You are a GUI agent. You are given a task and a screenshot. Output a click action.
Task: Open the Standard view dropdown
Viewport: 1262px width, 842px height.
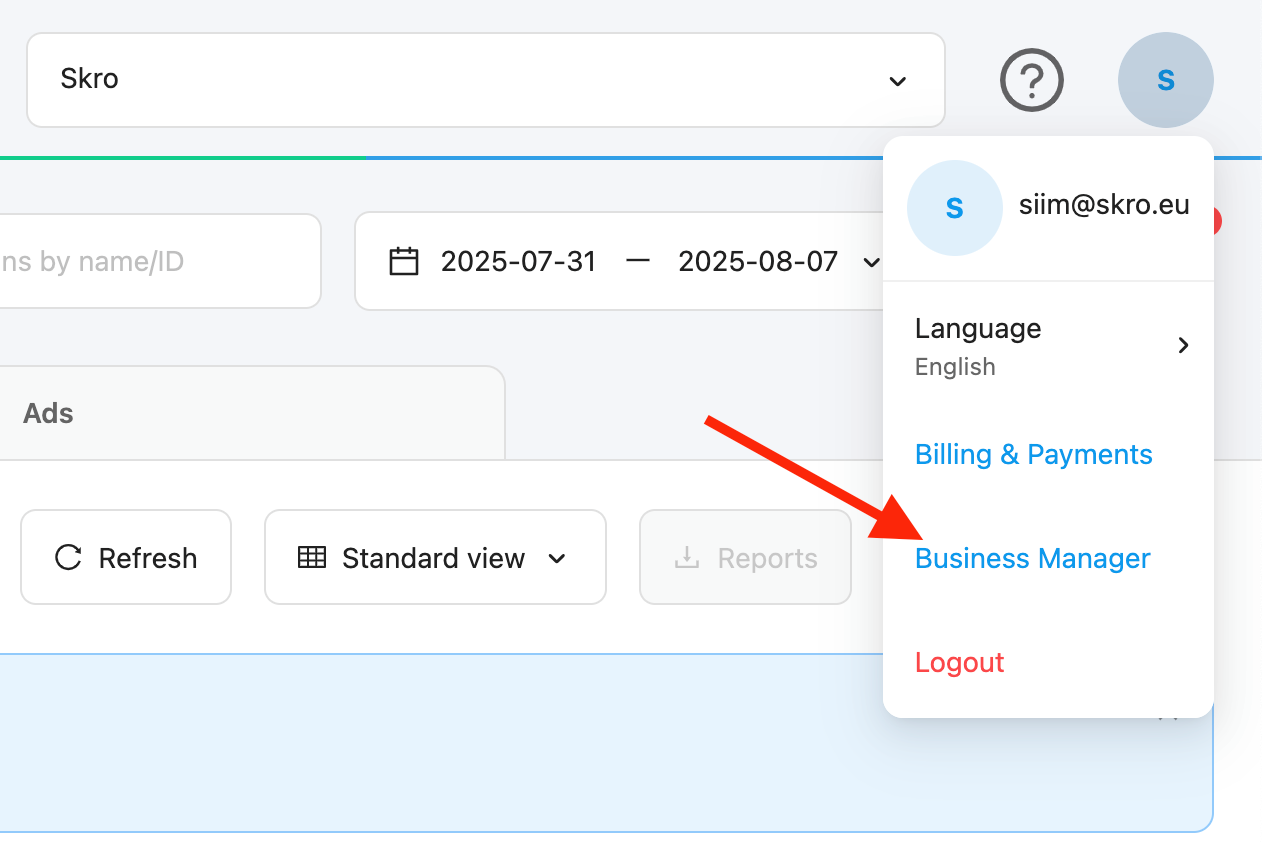tap(435, 558)
